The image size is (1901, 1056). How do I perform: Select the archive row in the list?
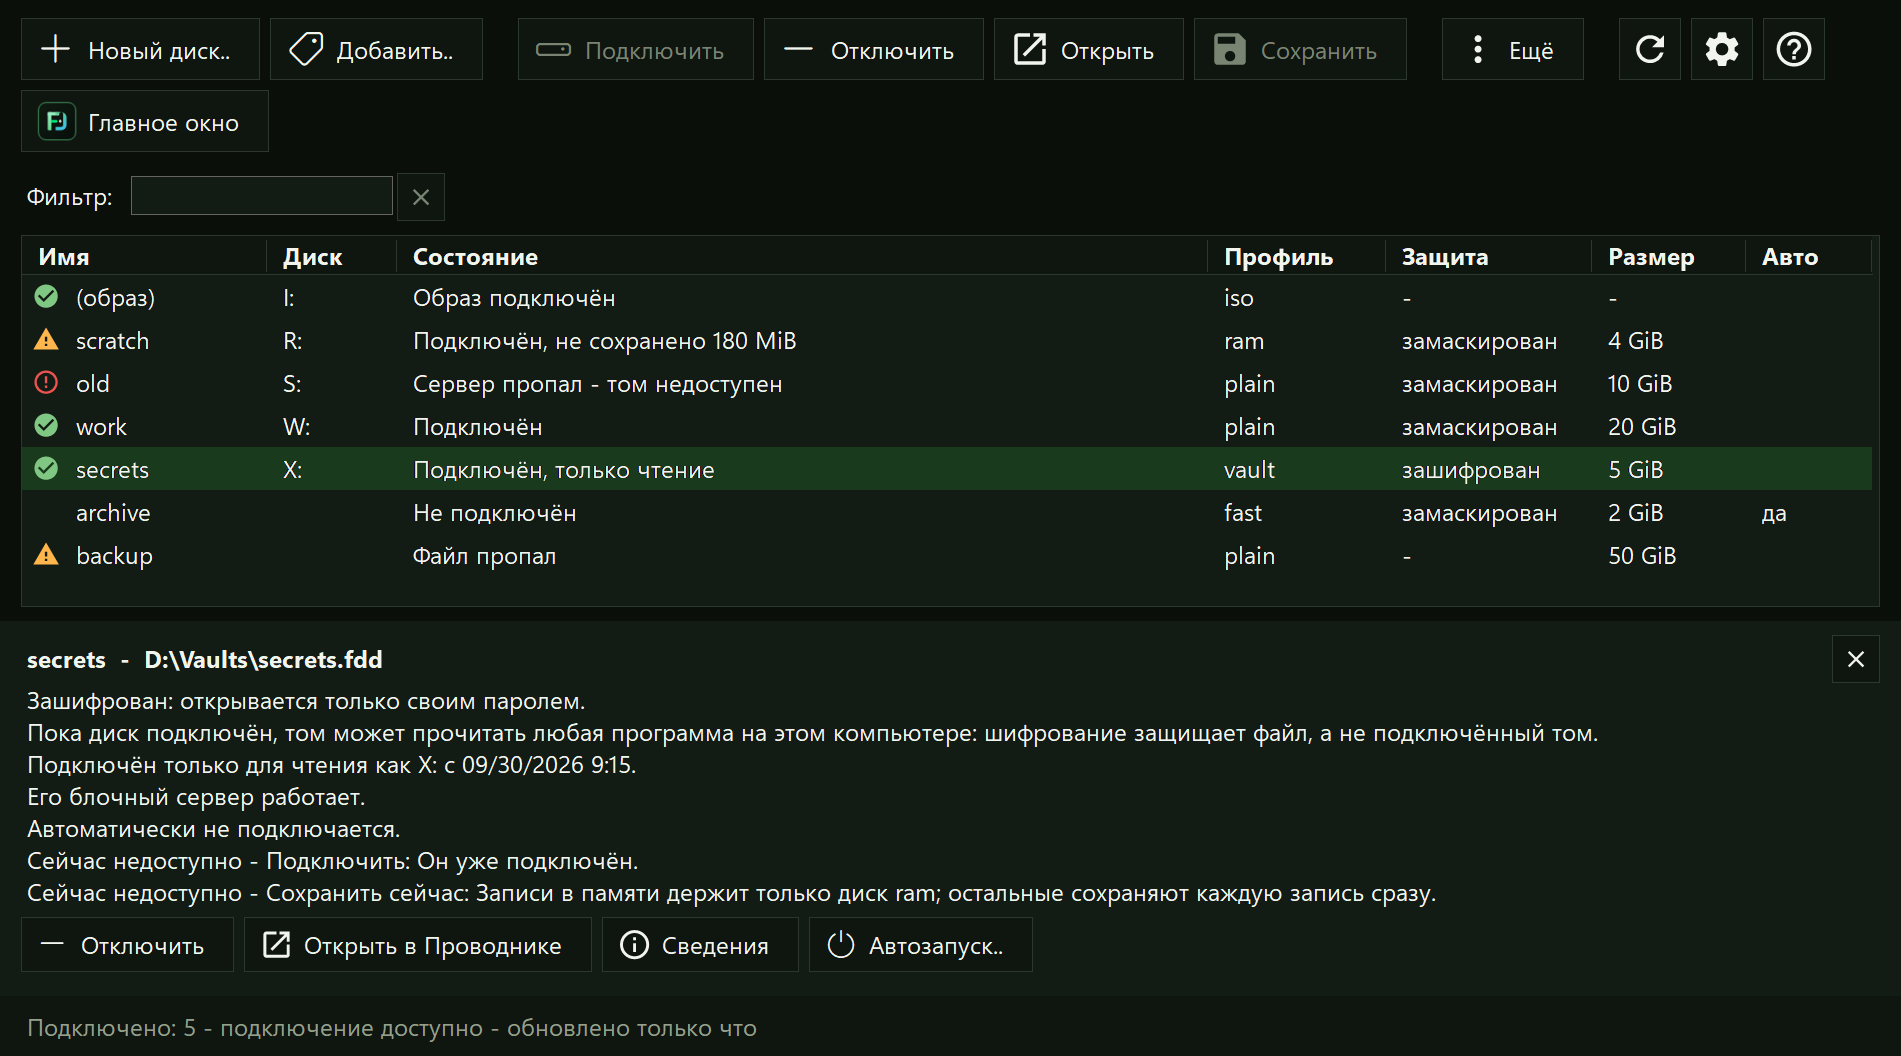click(946, 513)
